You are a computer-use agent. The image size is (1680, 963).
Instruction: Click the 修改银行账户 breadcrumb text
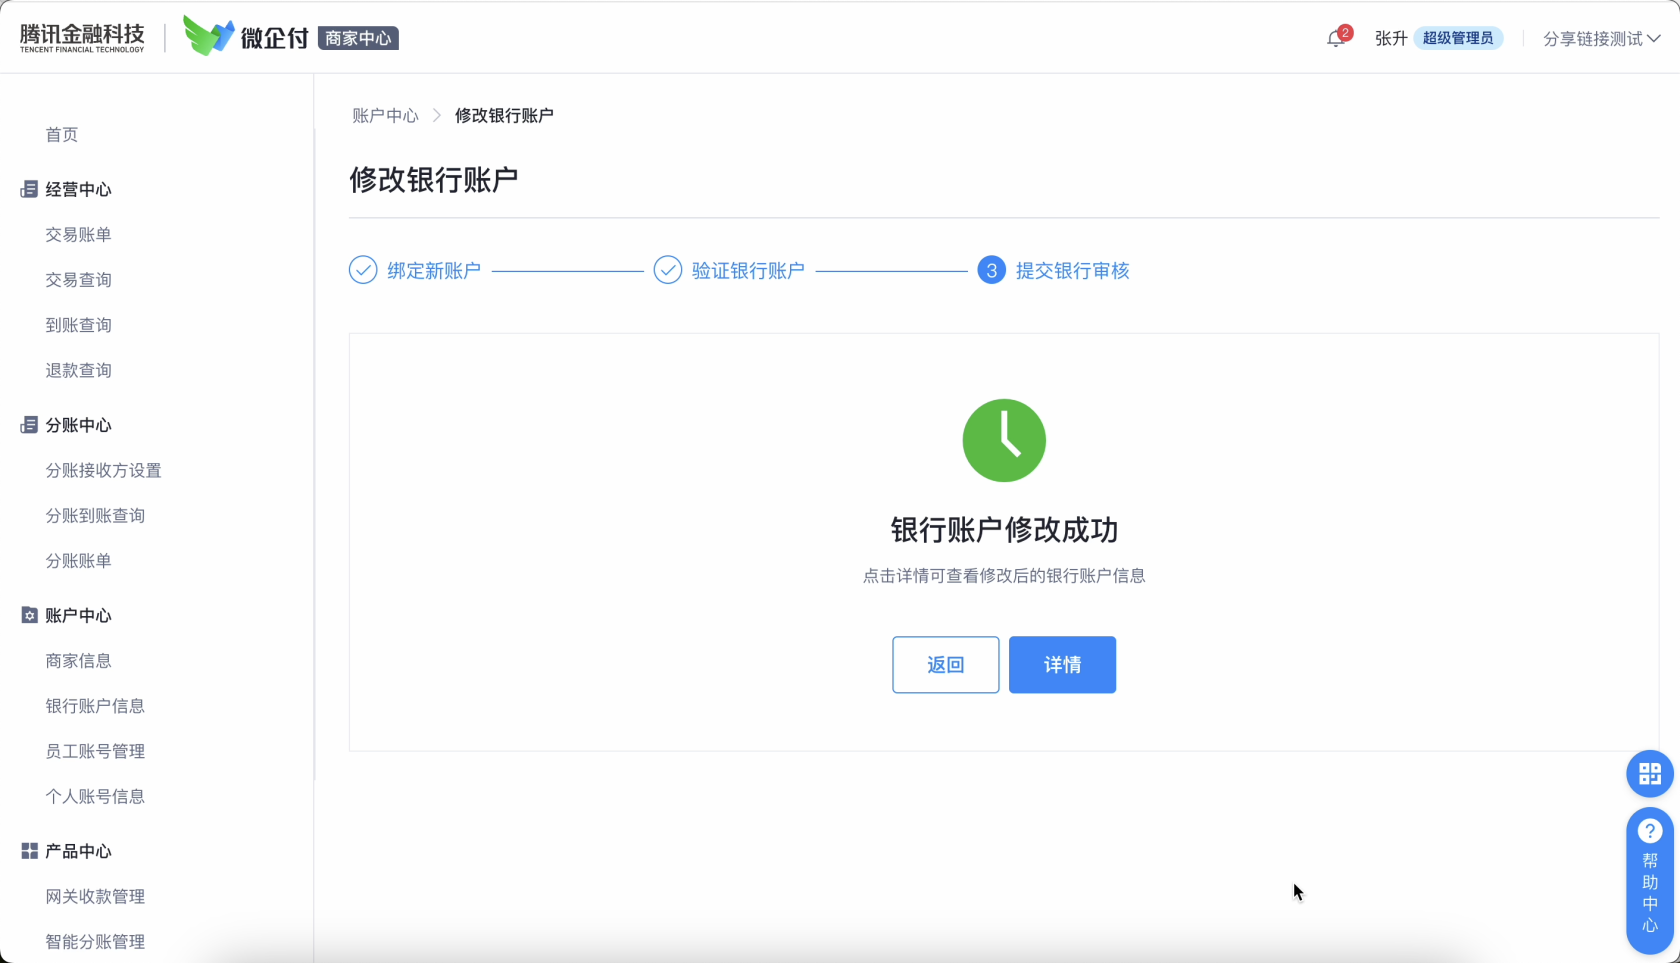pos(504,115)
